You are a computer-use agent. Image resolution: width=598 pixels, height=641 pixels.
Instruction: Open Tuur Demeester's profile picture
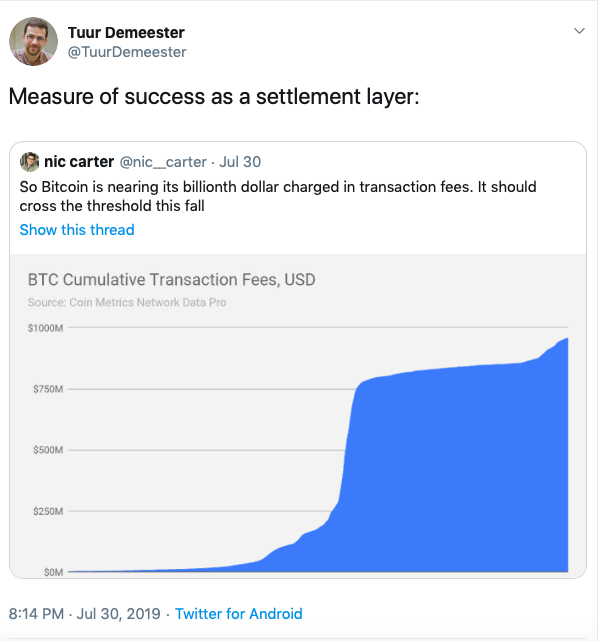click(34, 41)
